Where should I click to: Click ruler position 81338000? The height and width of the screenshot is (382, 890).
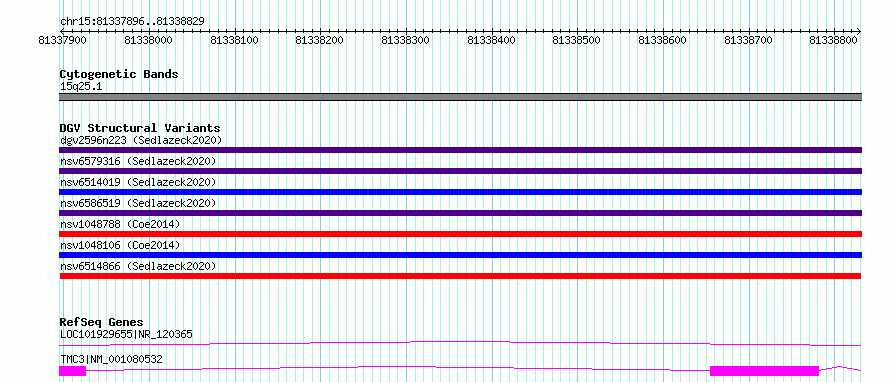(x=148, y=40)
